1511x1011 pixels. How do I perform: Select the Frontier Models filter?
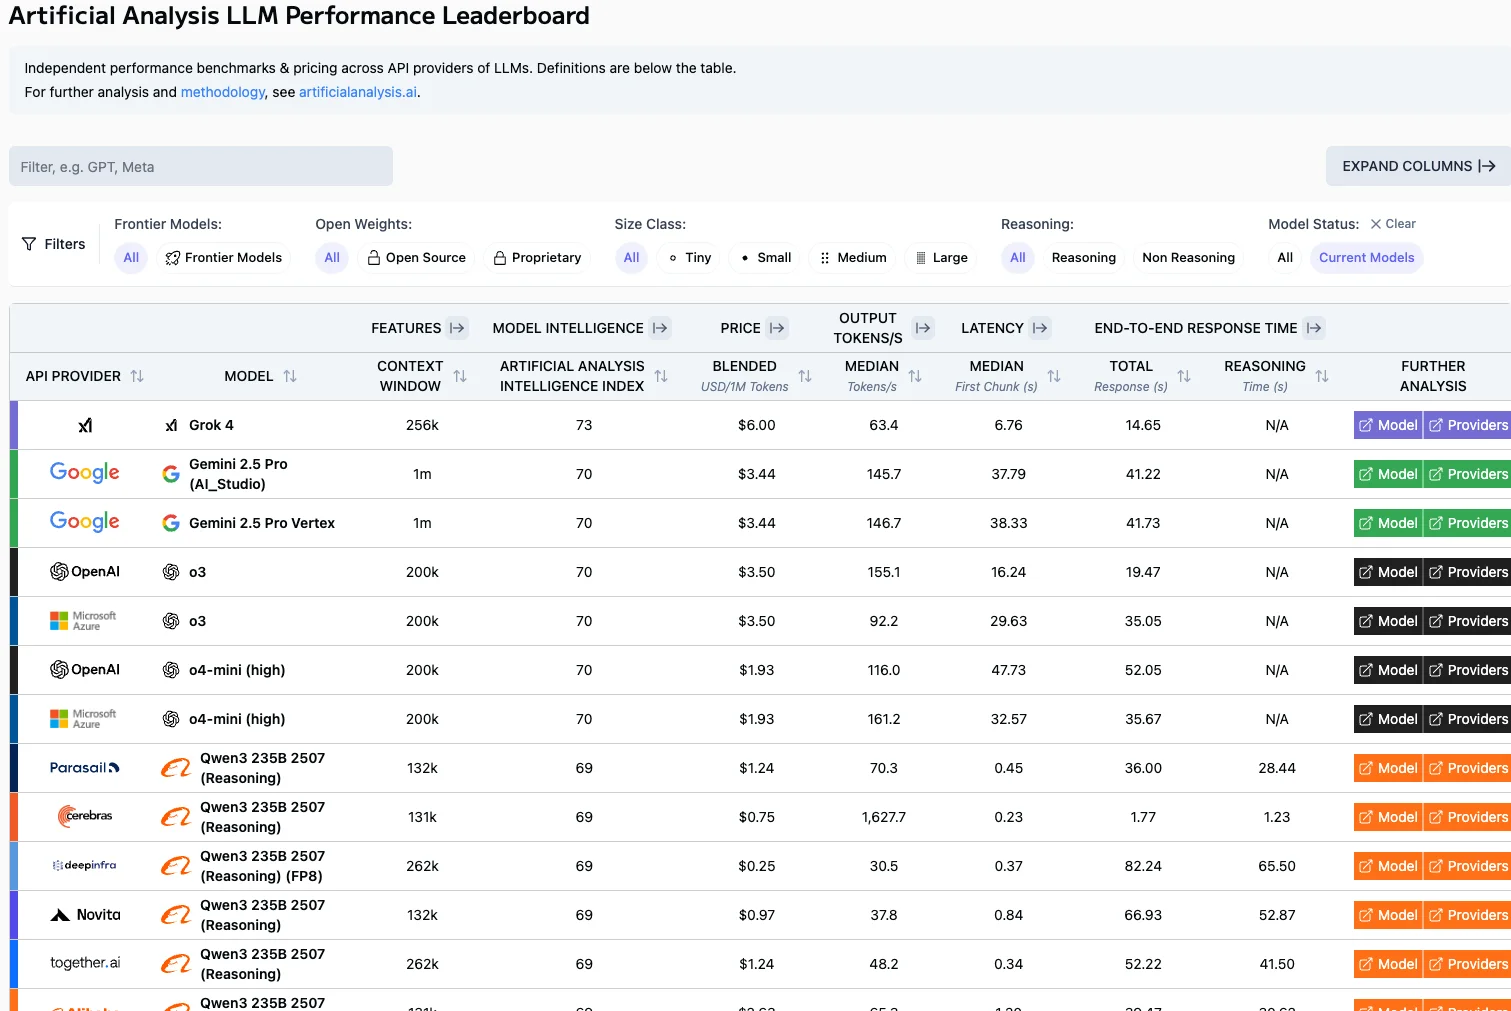coord(223,258)
